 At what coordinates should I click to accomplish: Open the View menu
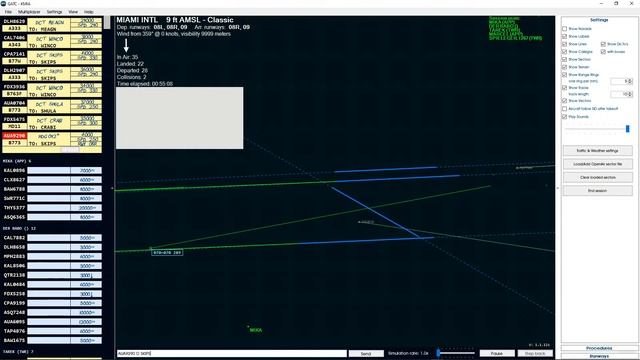tap(73, 12)
